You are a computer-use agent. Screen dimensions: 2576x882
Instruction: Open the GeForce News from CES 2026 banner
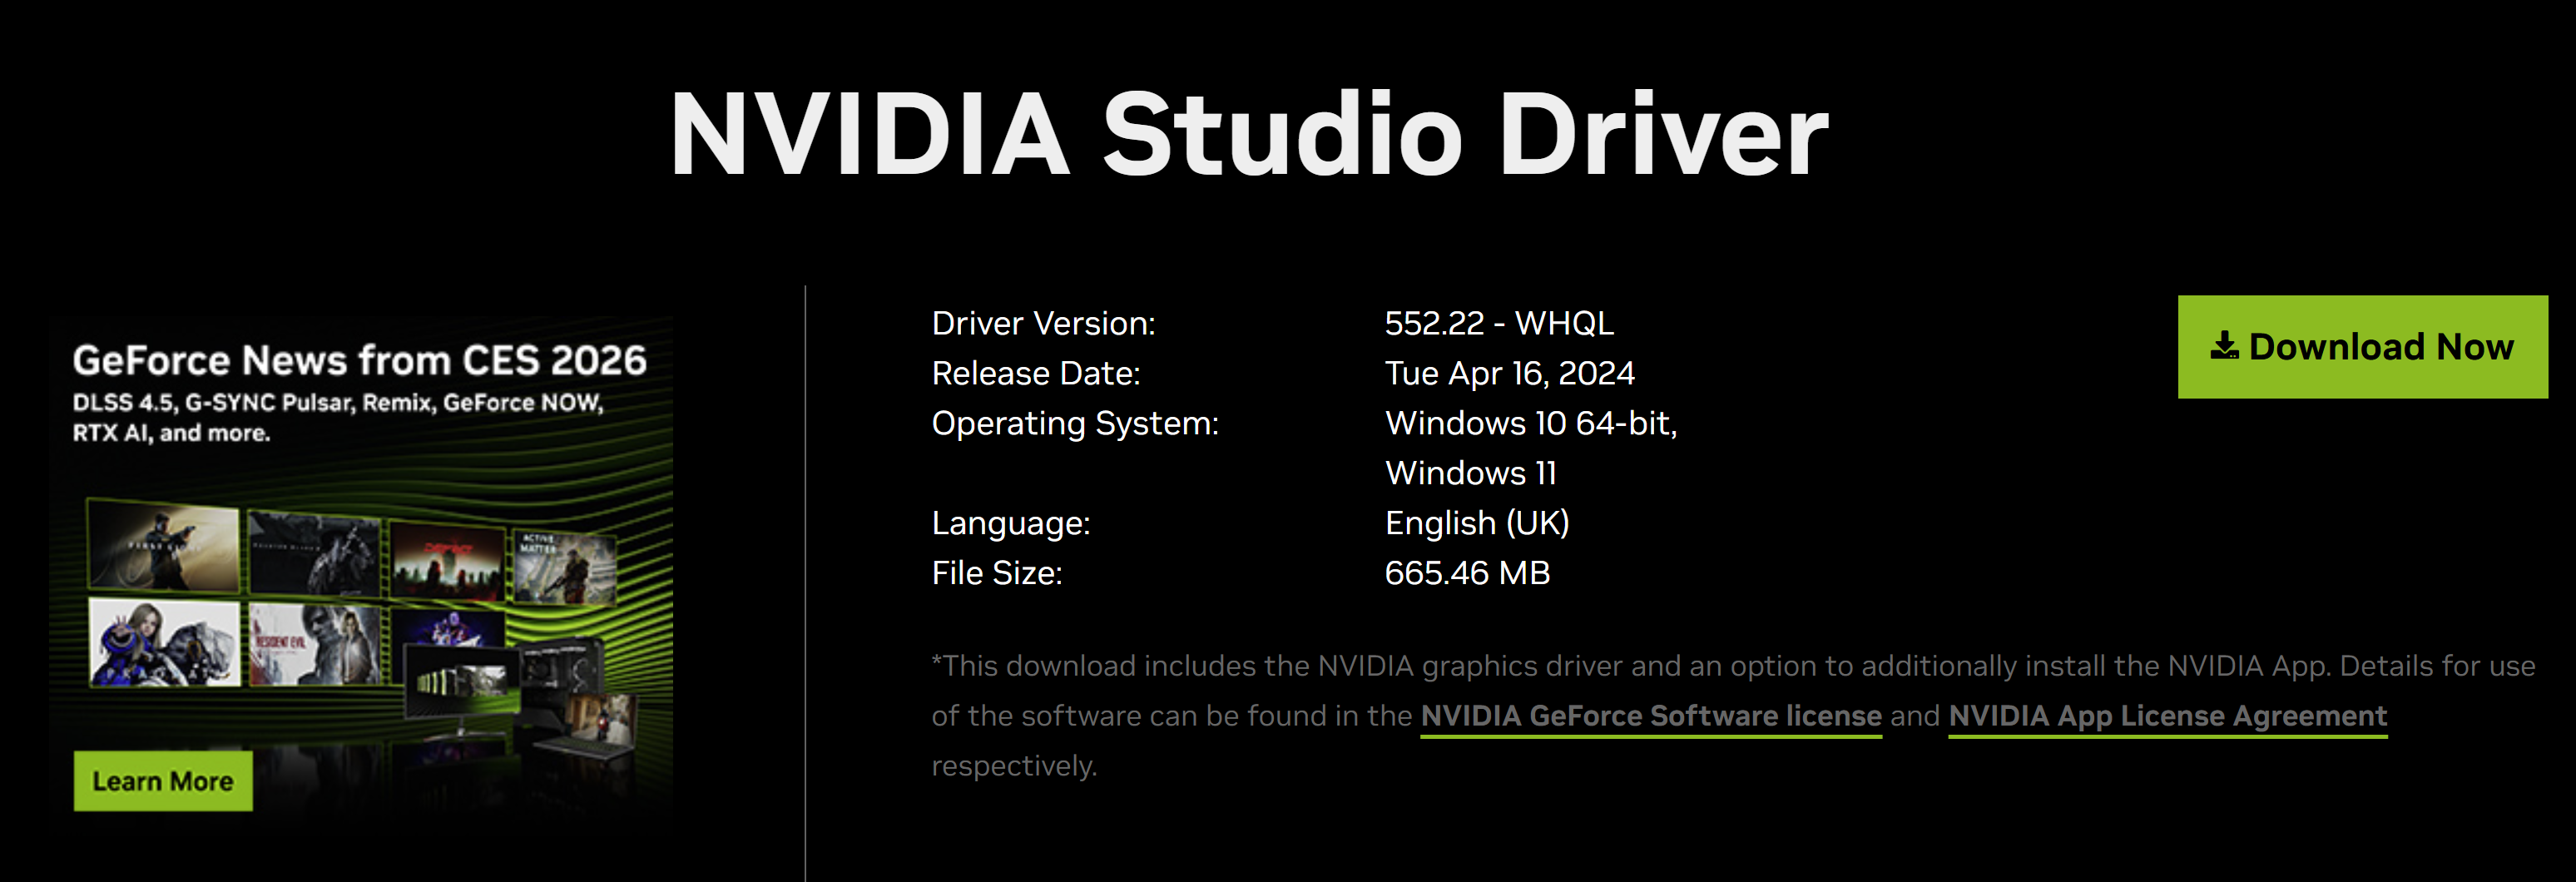[361, 573]
